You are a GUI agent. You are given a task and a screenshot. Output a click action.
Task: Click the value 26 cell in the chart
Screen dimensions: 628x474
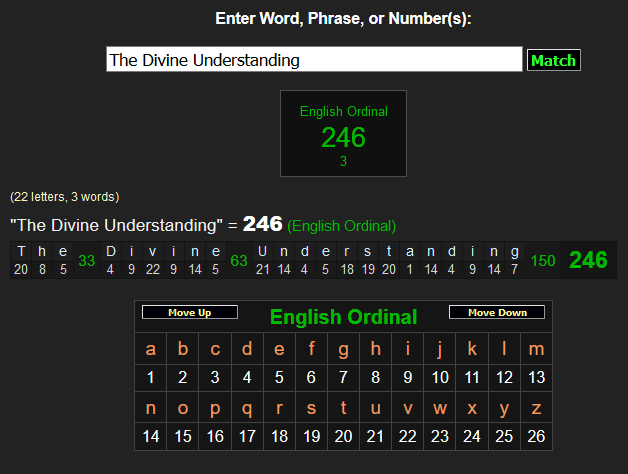[x=536, y=436]
